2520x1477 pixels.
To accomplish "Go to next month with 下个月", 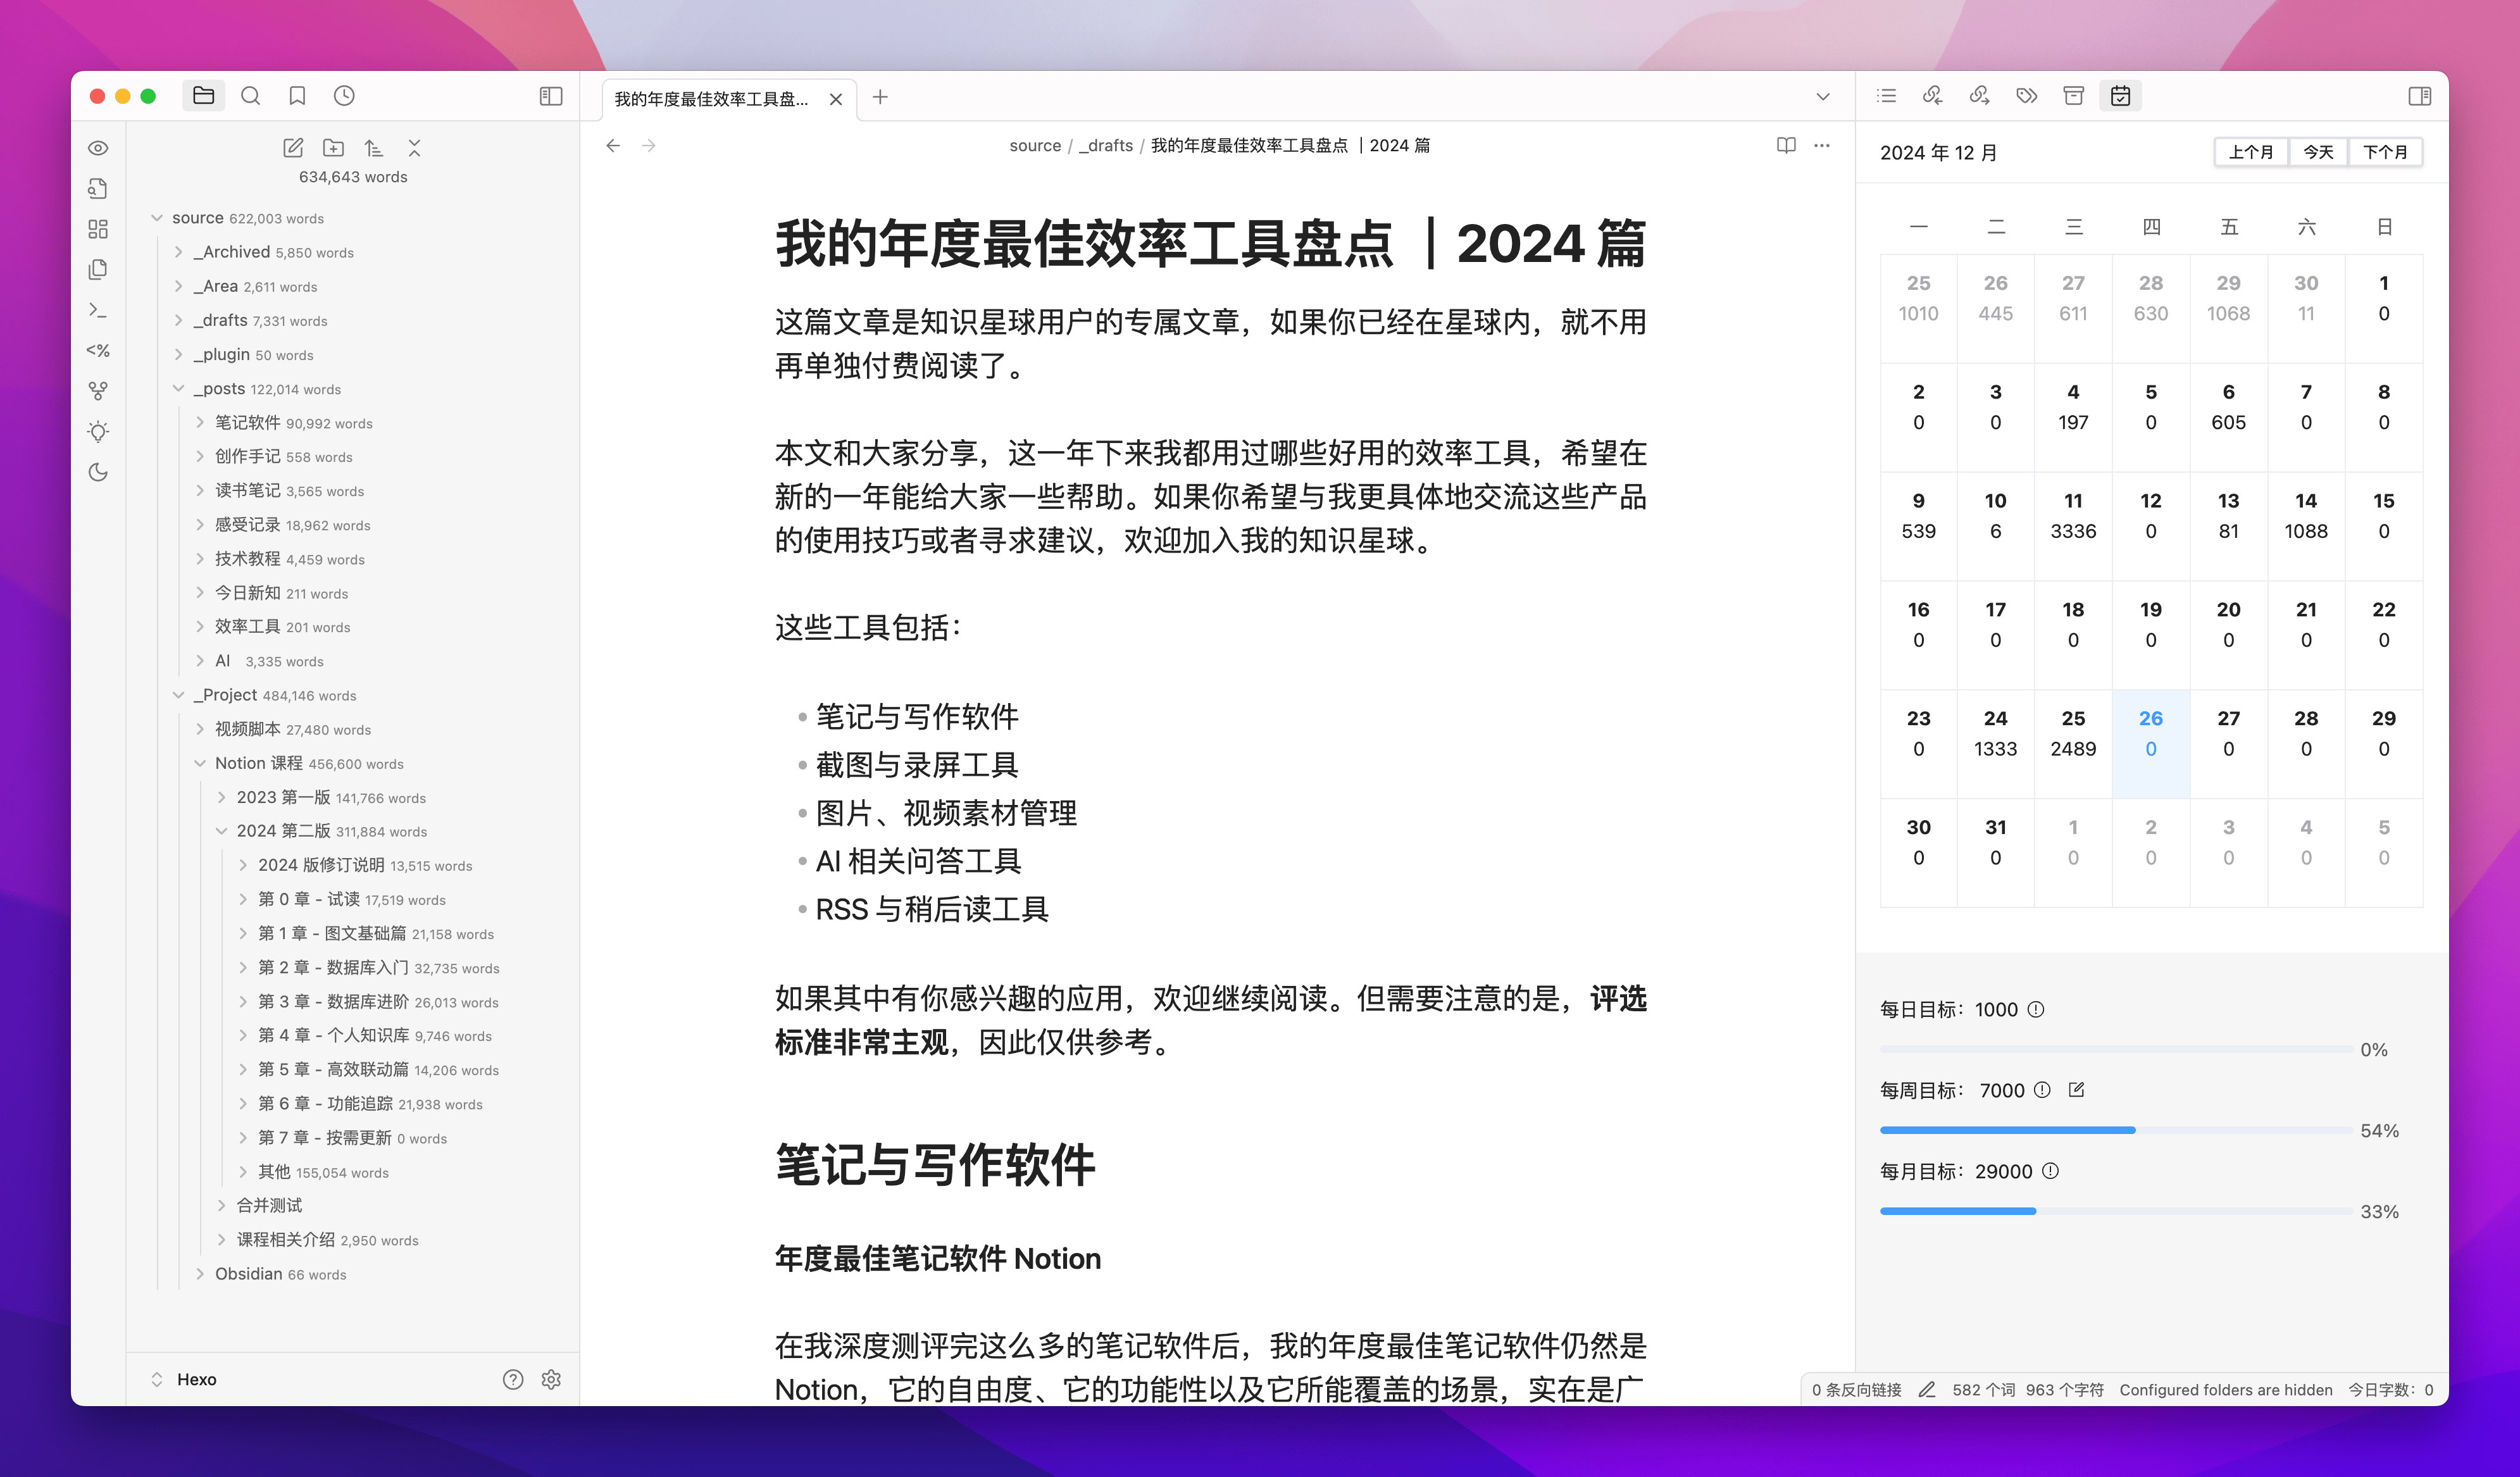I will tap(2386, 152).
